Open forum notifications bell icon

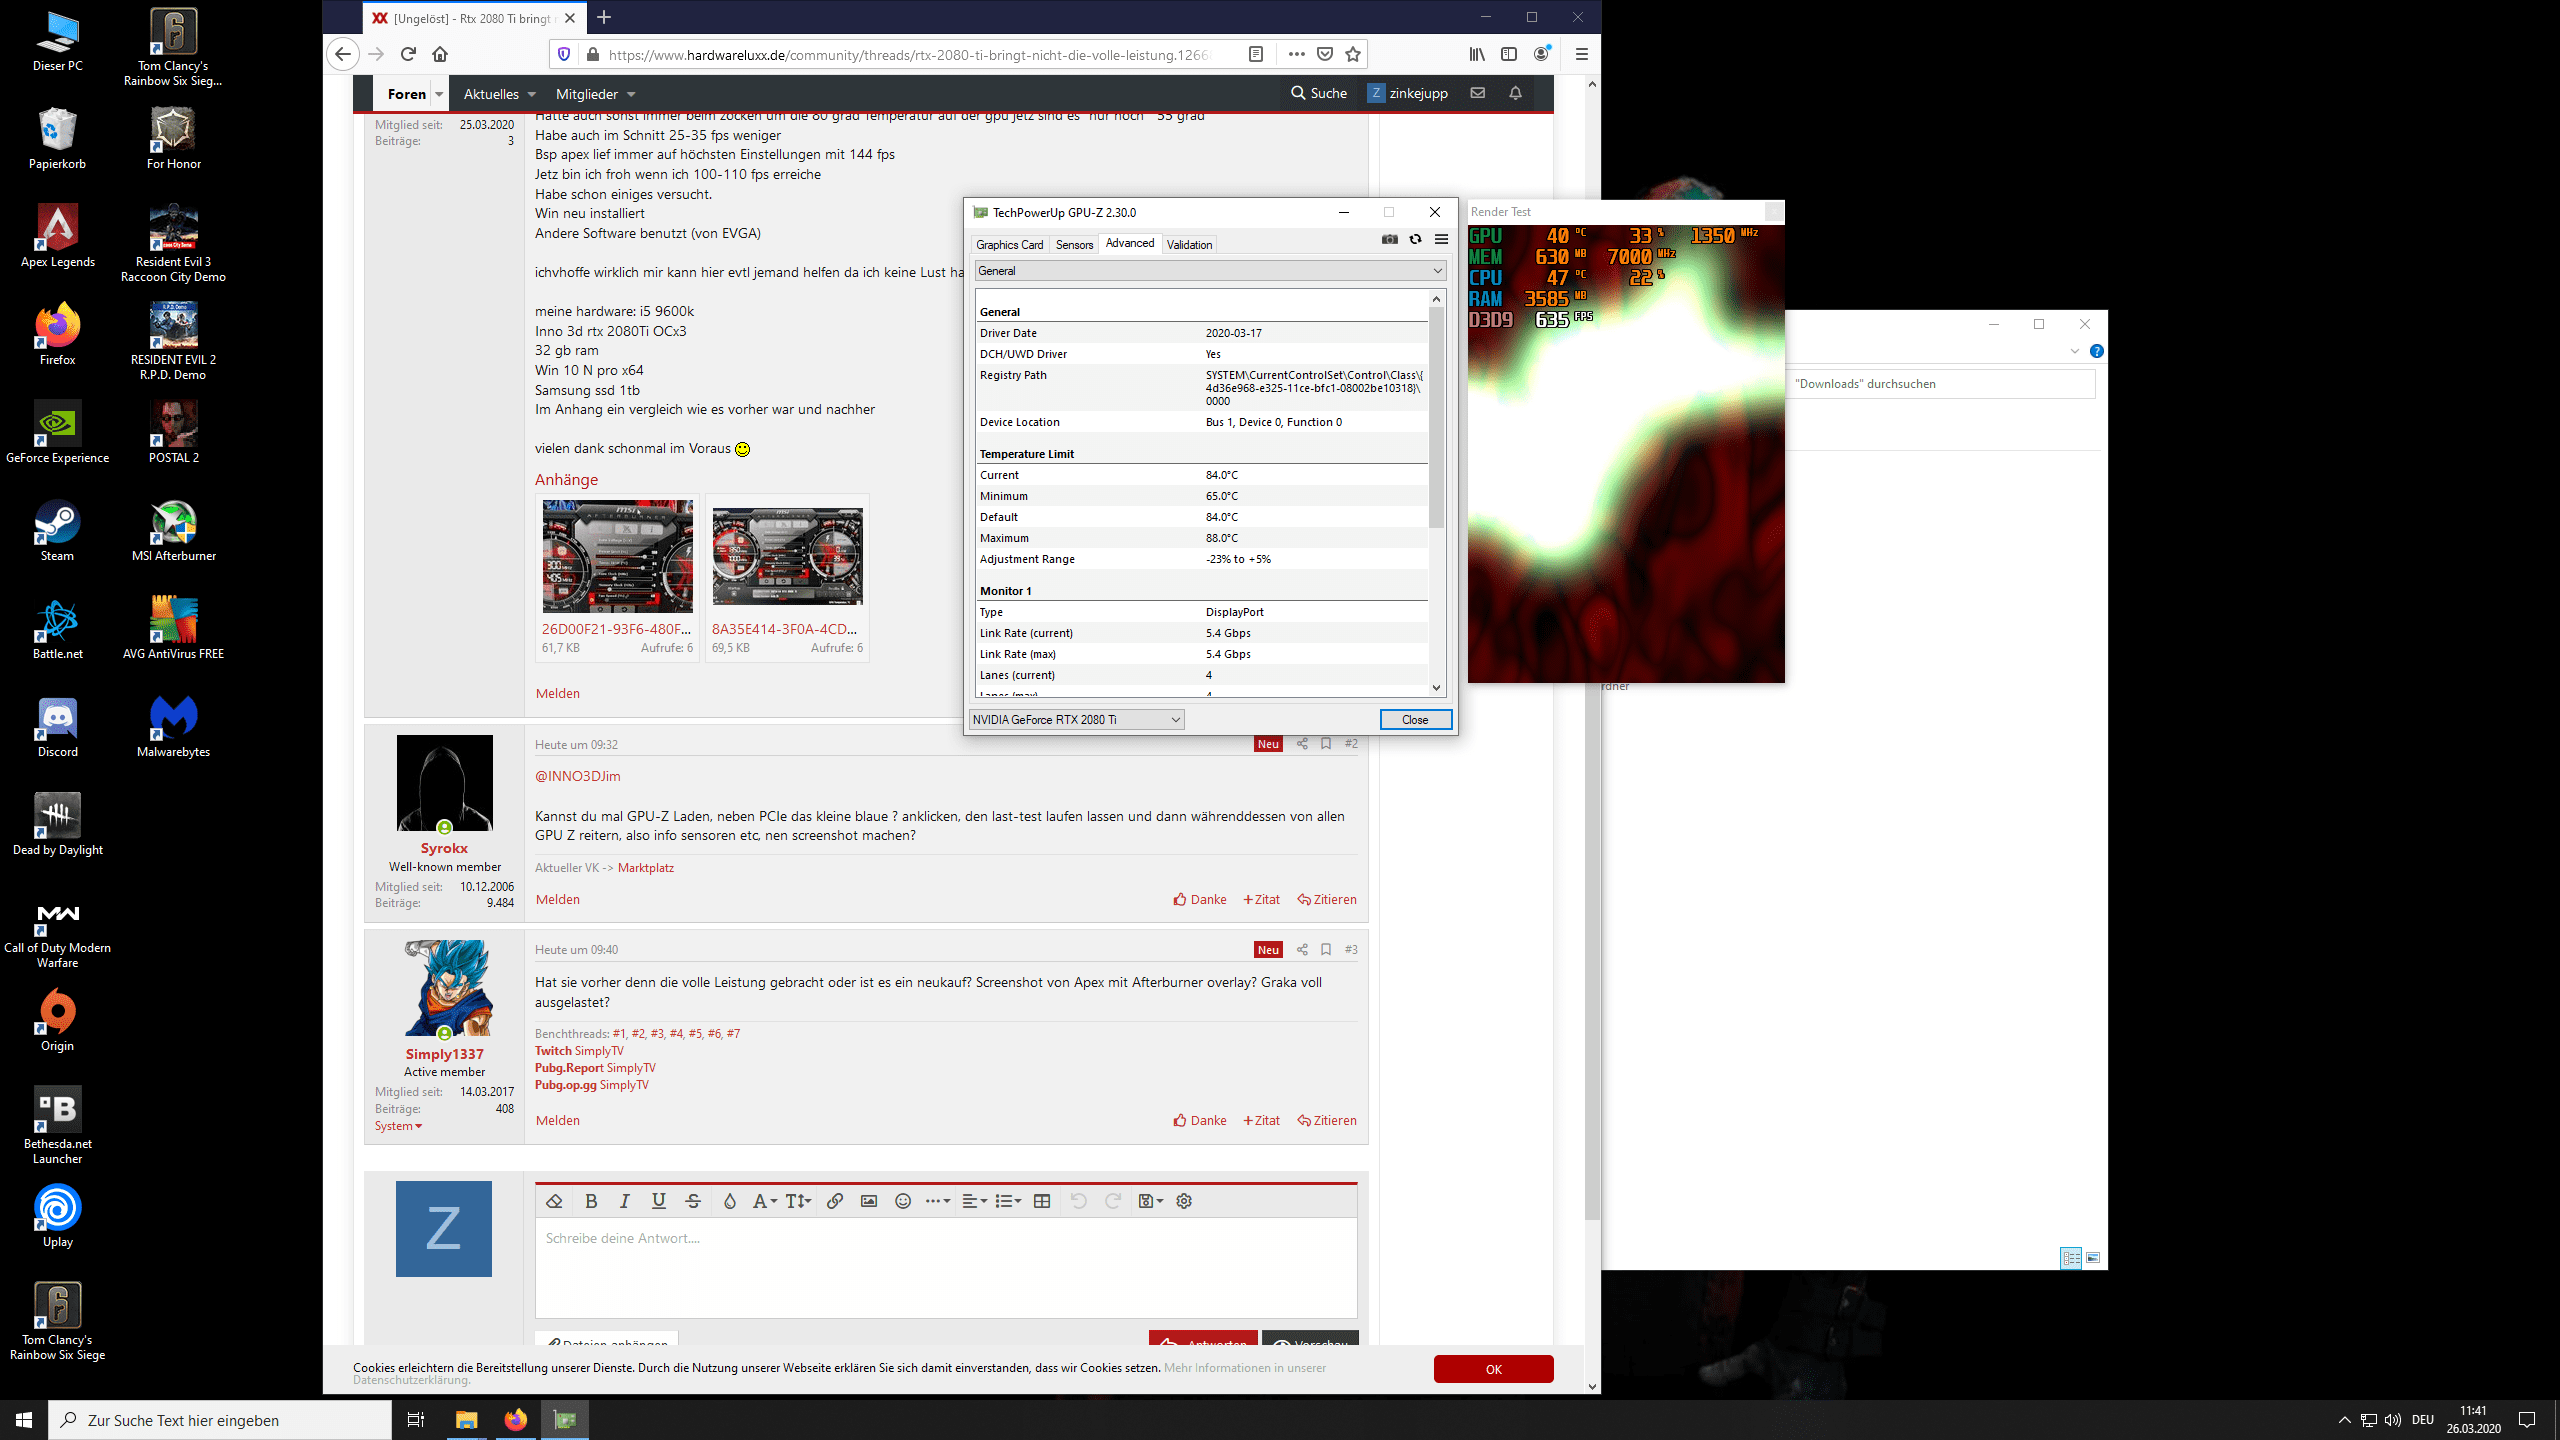pos(1515,93)
